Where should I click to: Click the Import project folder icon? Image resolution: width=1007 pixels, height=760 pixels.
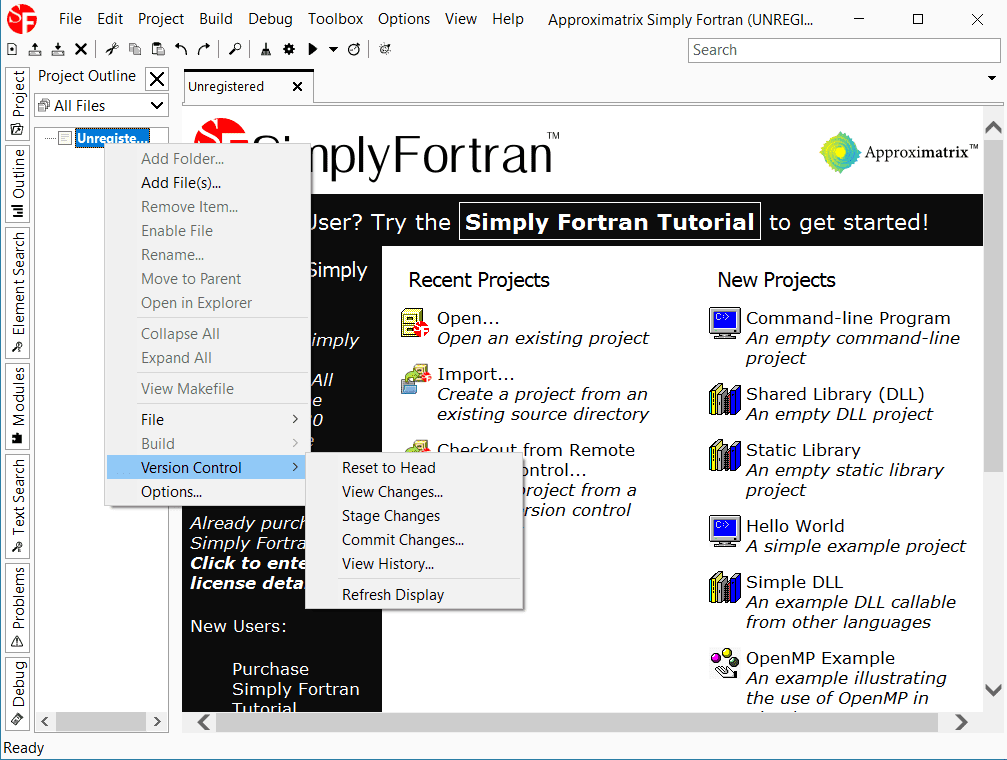click(416, 378)
